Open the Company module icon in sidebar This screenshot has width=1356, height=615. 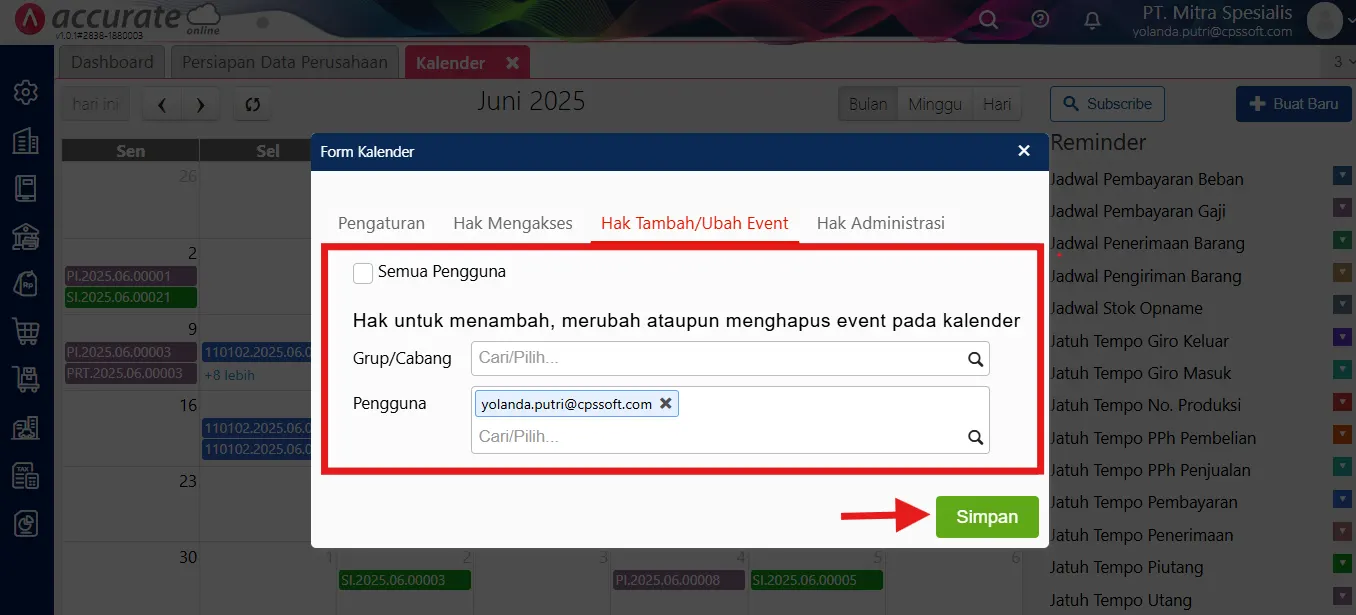(x=27, y=141)
